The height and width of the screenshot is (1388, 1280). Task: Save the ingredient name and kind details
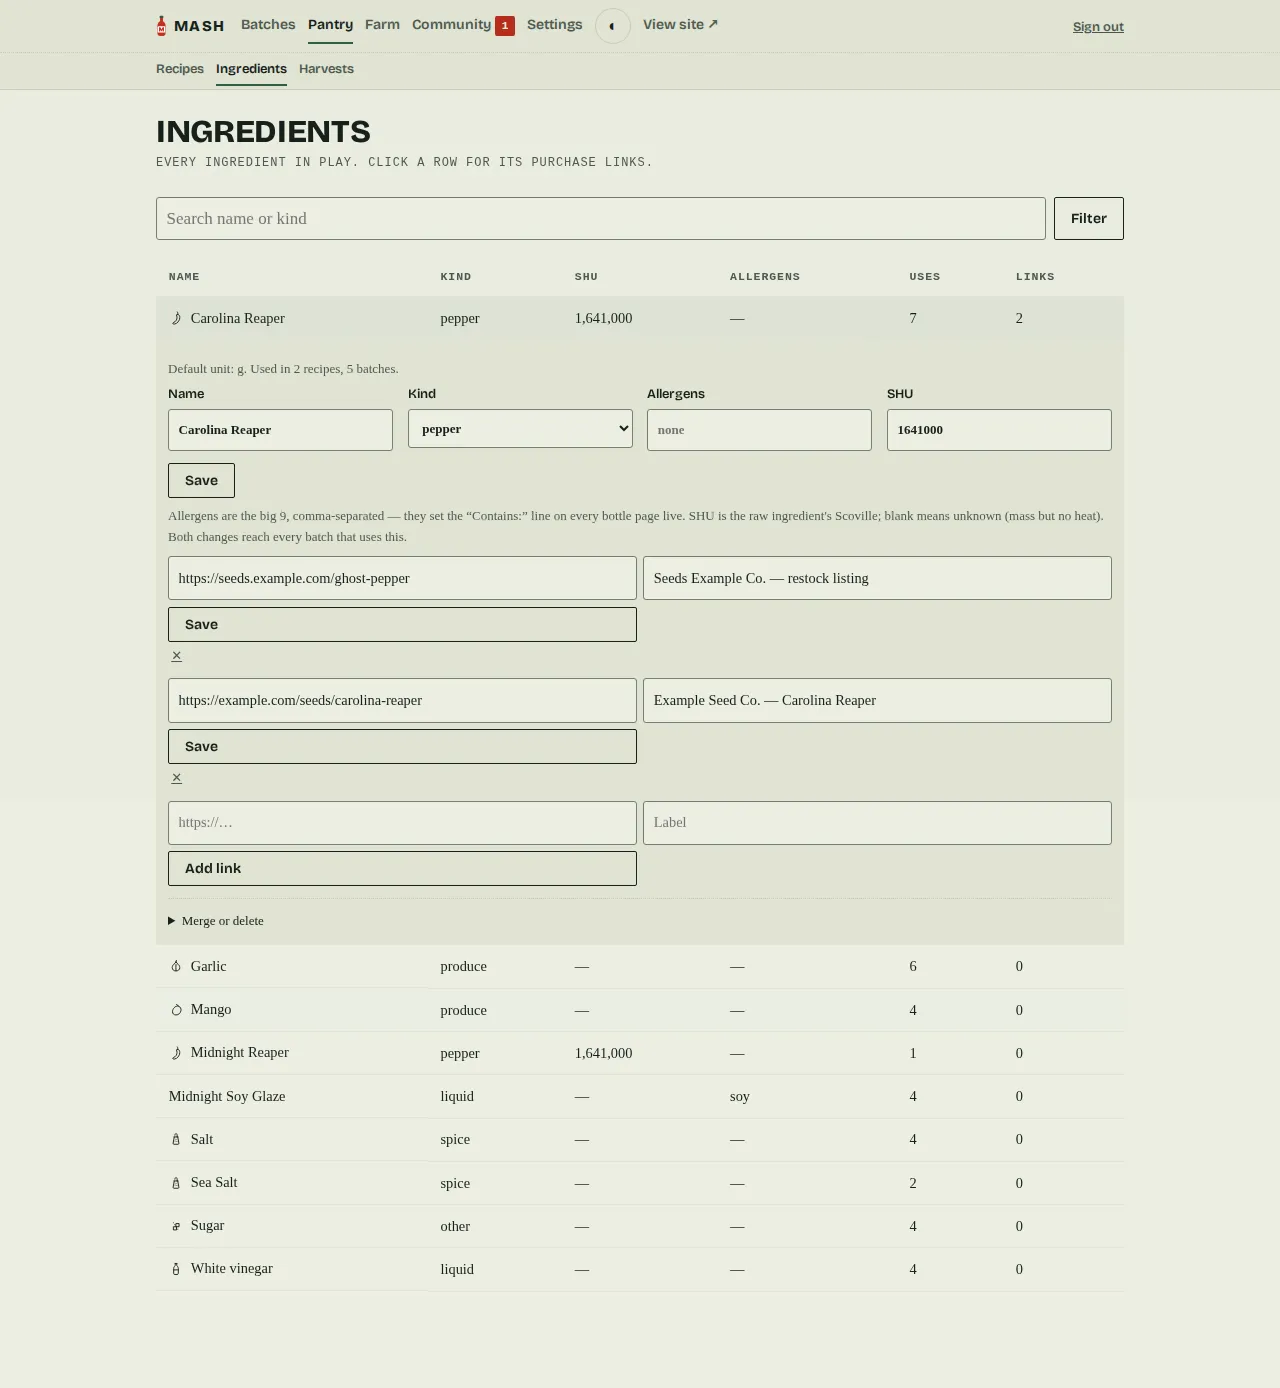click(201, 480)
